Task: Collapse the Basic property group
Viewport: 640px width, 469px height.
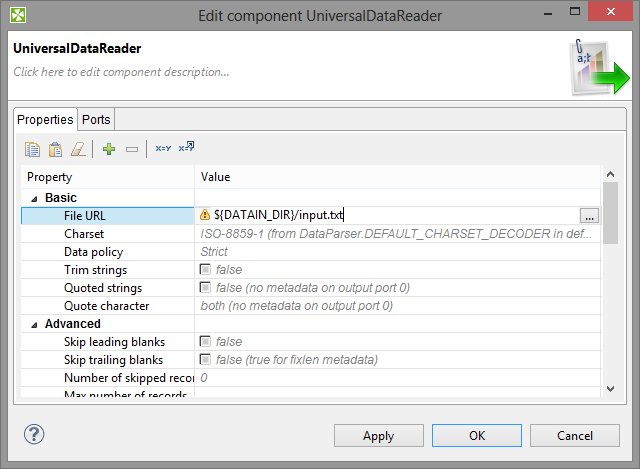Action: pos(36,198)
